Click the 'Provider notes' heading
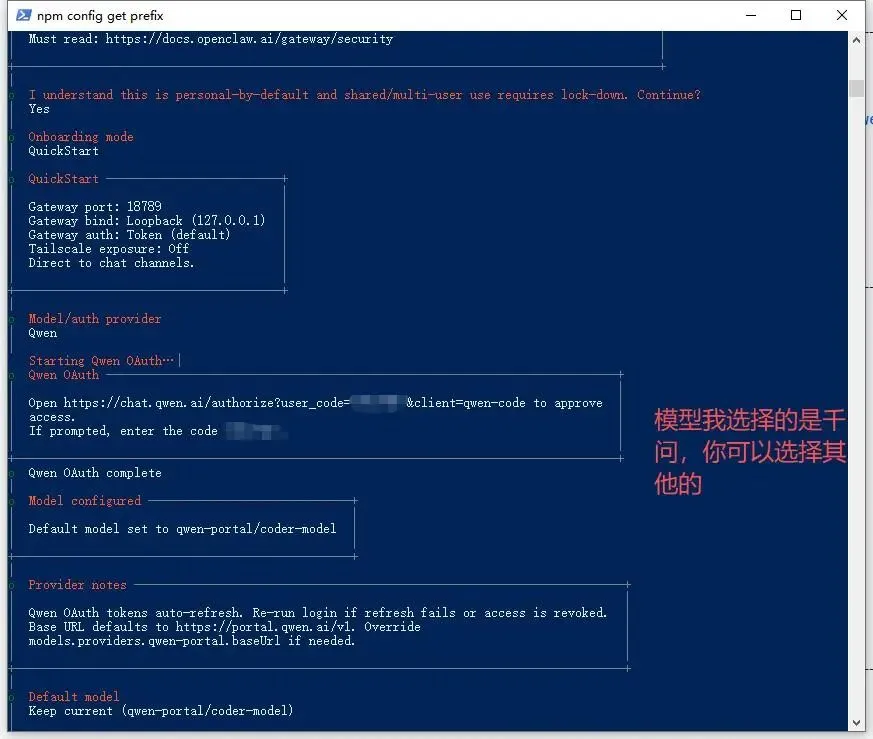 pyautogui.click(x=77, y=585)
